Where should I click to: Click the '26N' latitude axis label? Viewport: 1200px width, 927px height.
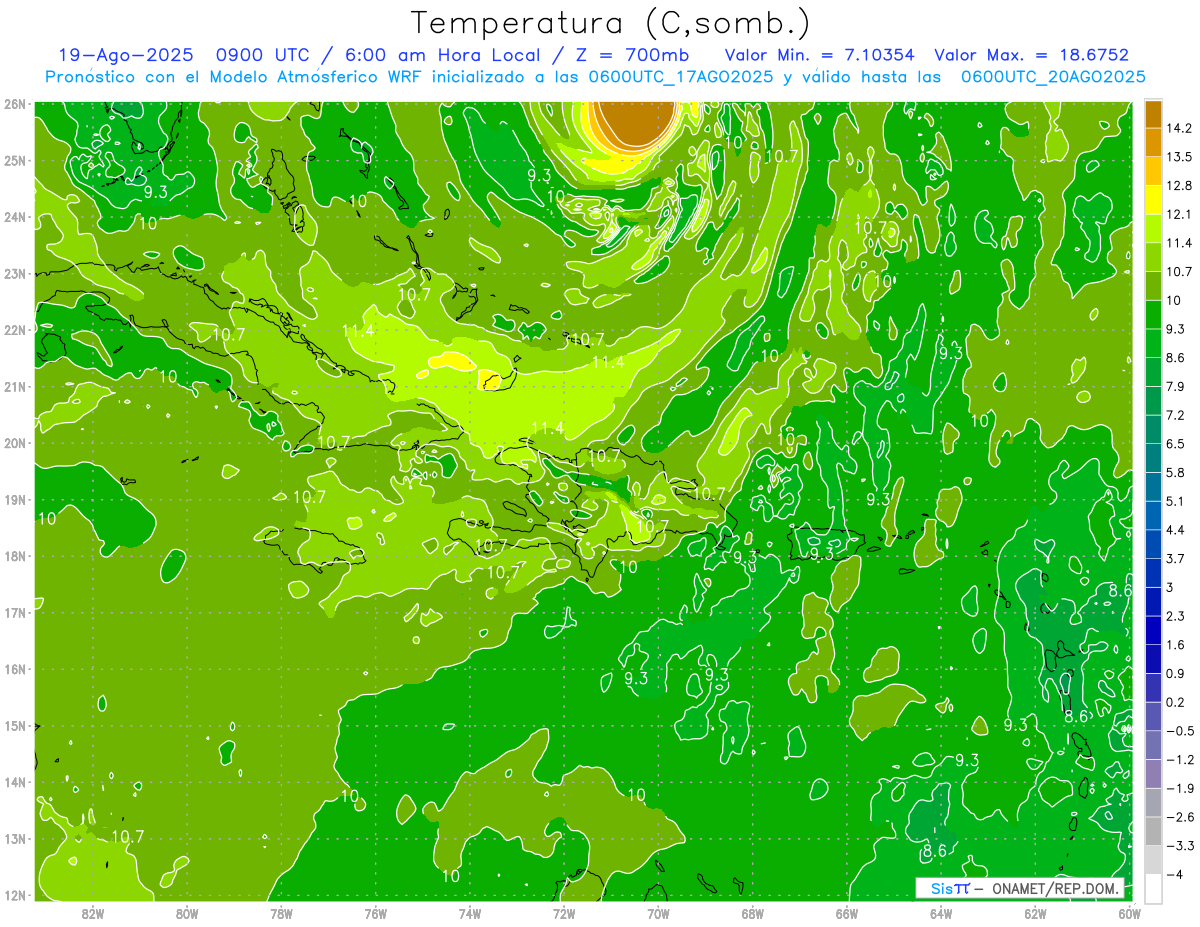[14, 103]
